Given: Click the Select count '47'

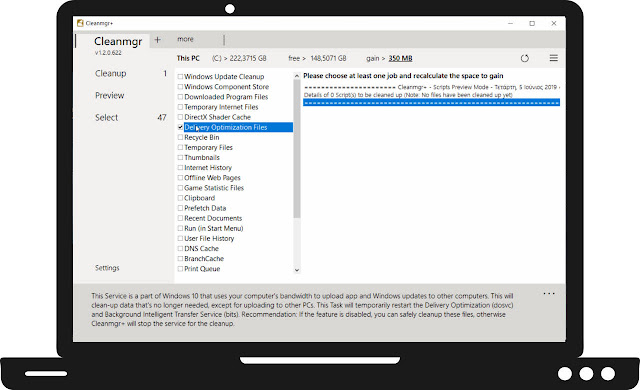Looking at the screenshot, I should (162, 117).
